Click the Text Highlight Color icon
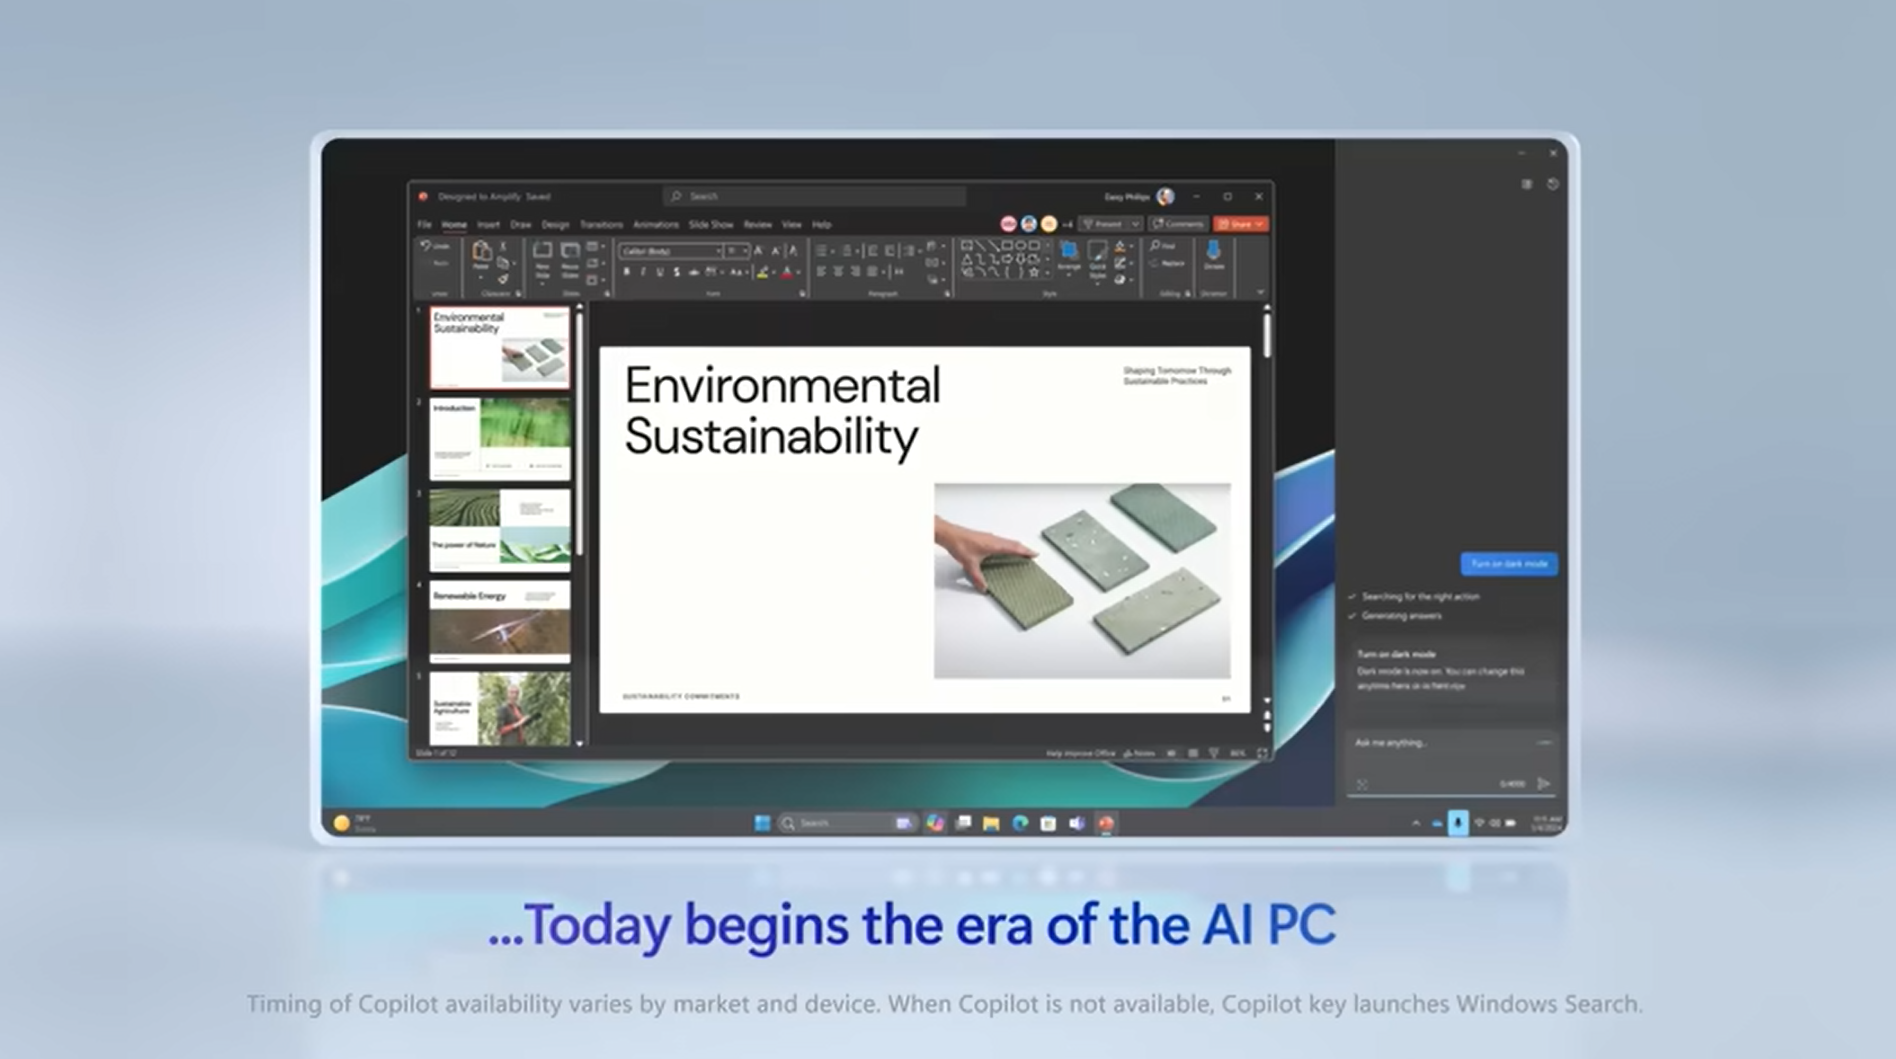Viewport: 1896px width, 1059px height. pos(762,272)
